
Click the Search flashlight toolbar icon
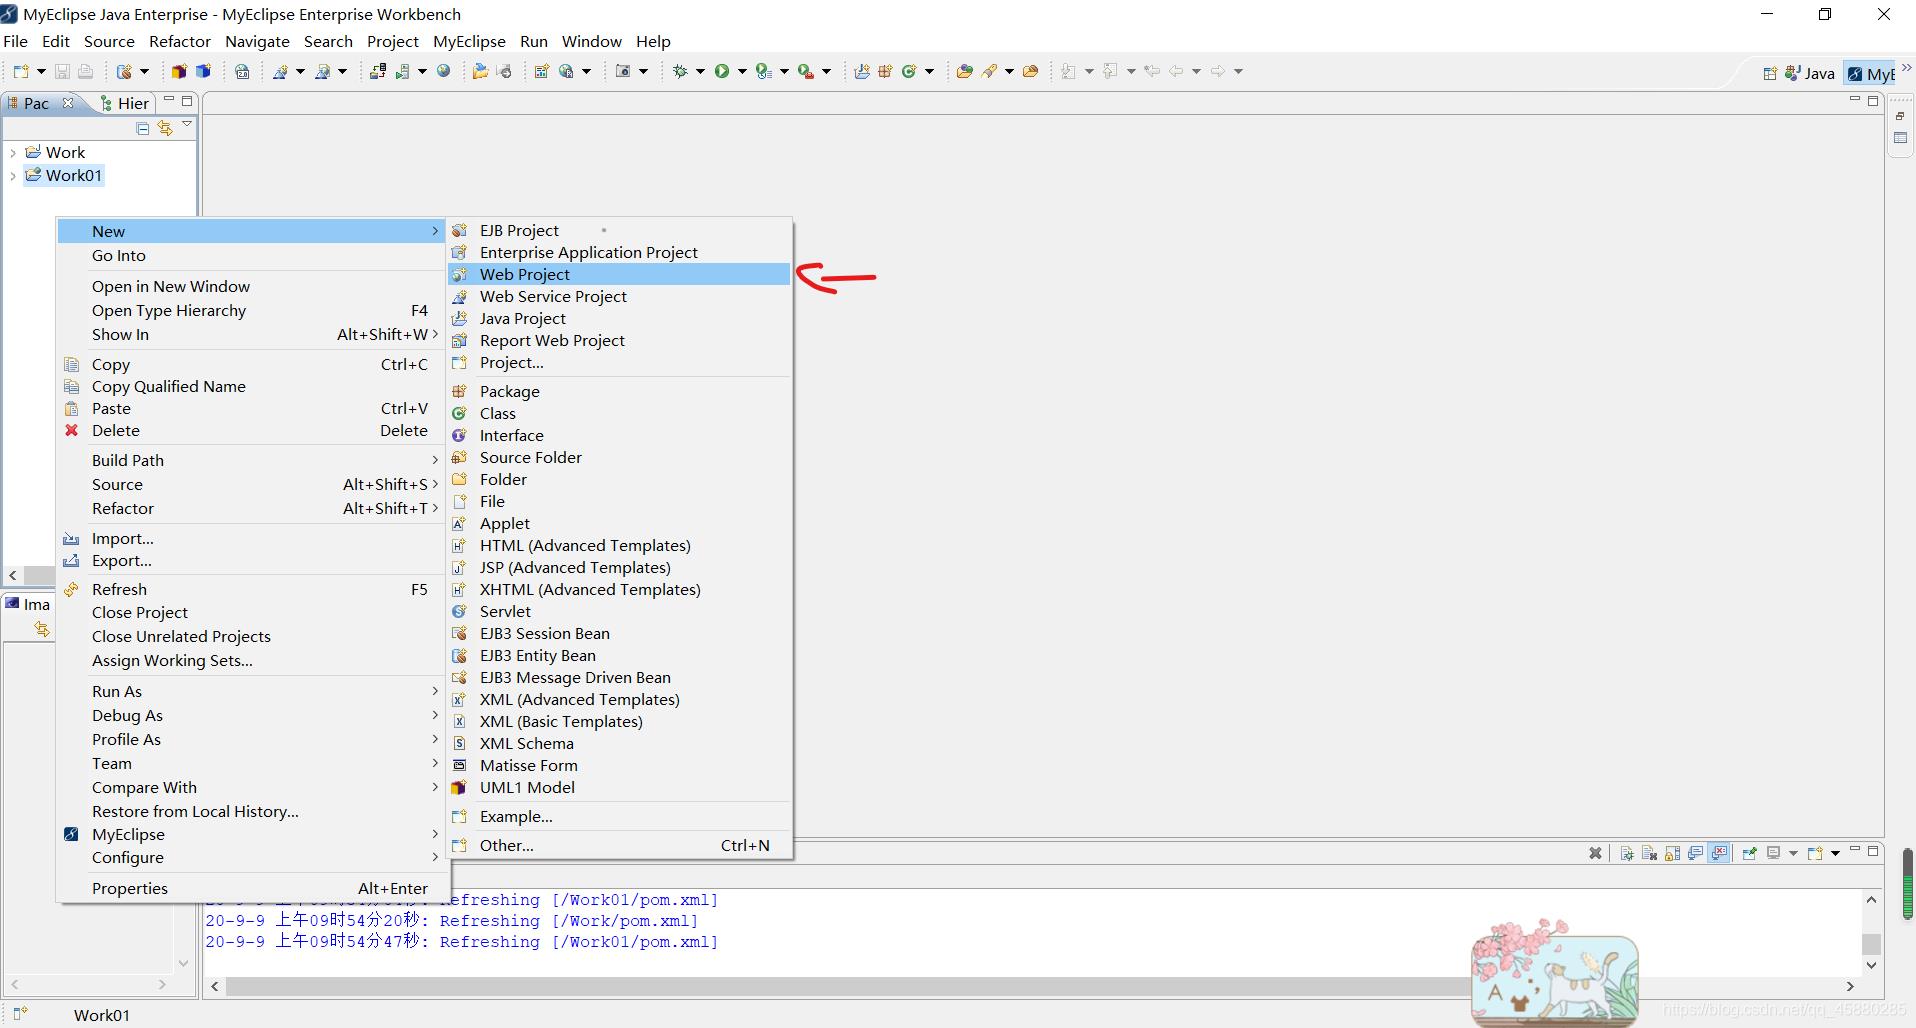(x=989, y=71)
